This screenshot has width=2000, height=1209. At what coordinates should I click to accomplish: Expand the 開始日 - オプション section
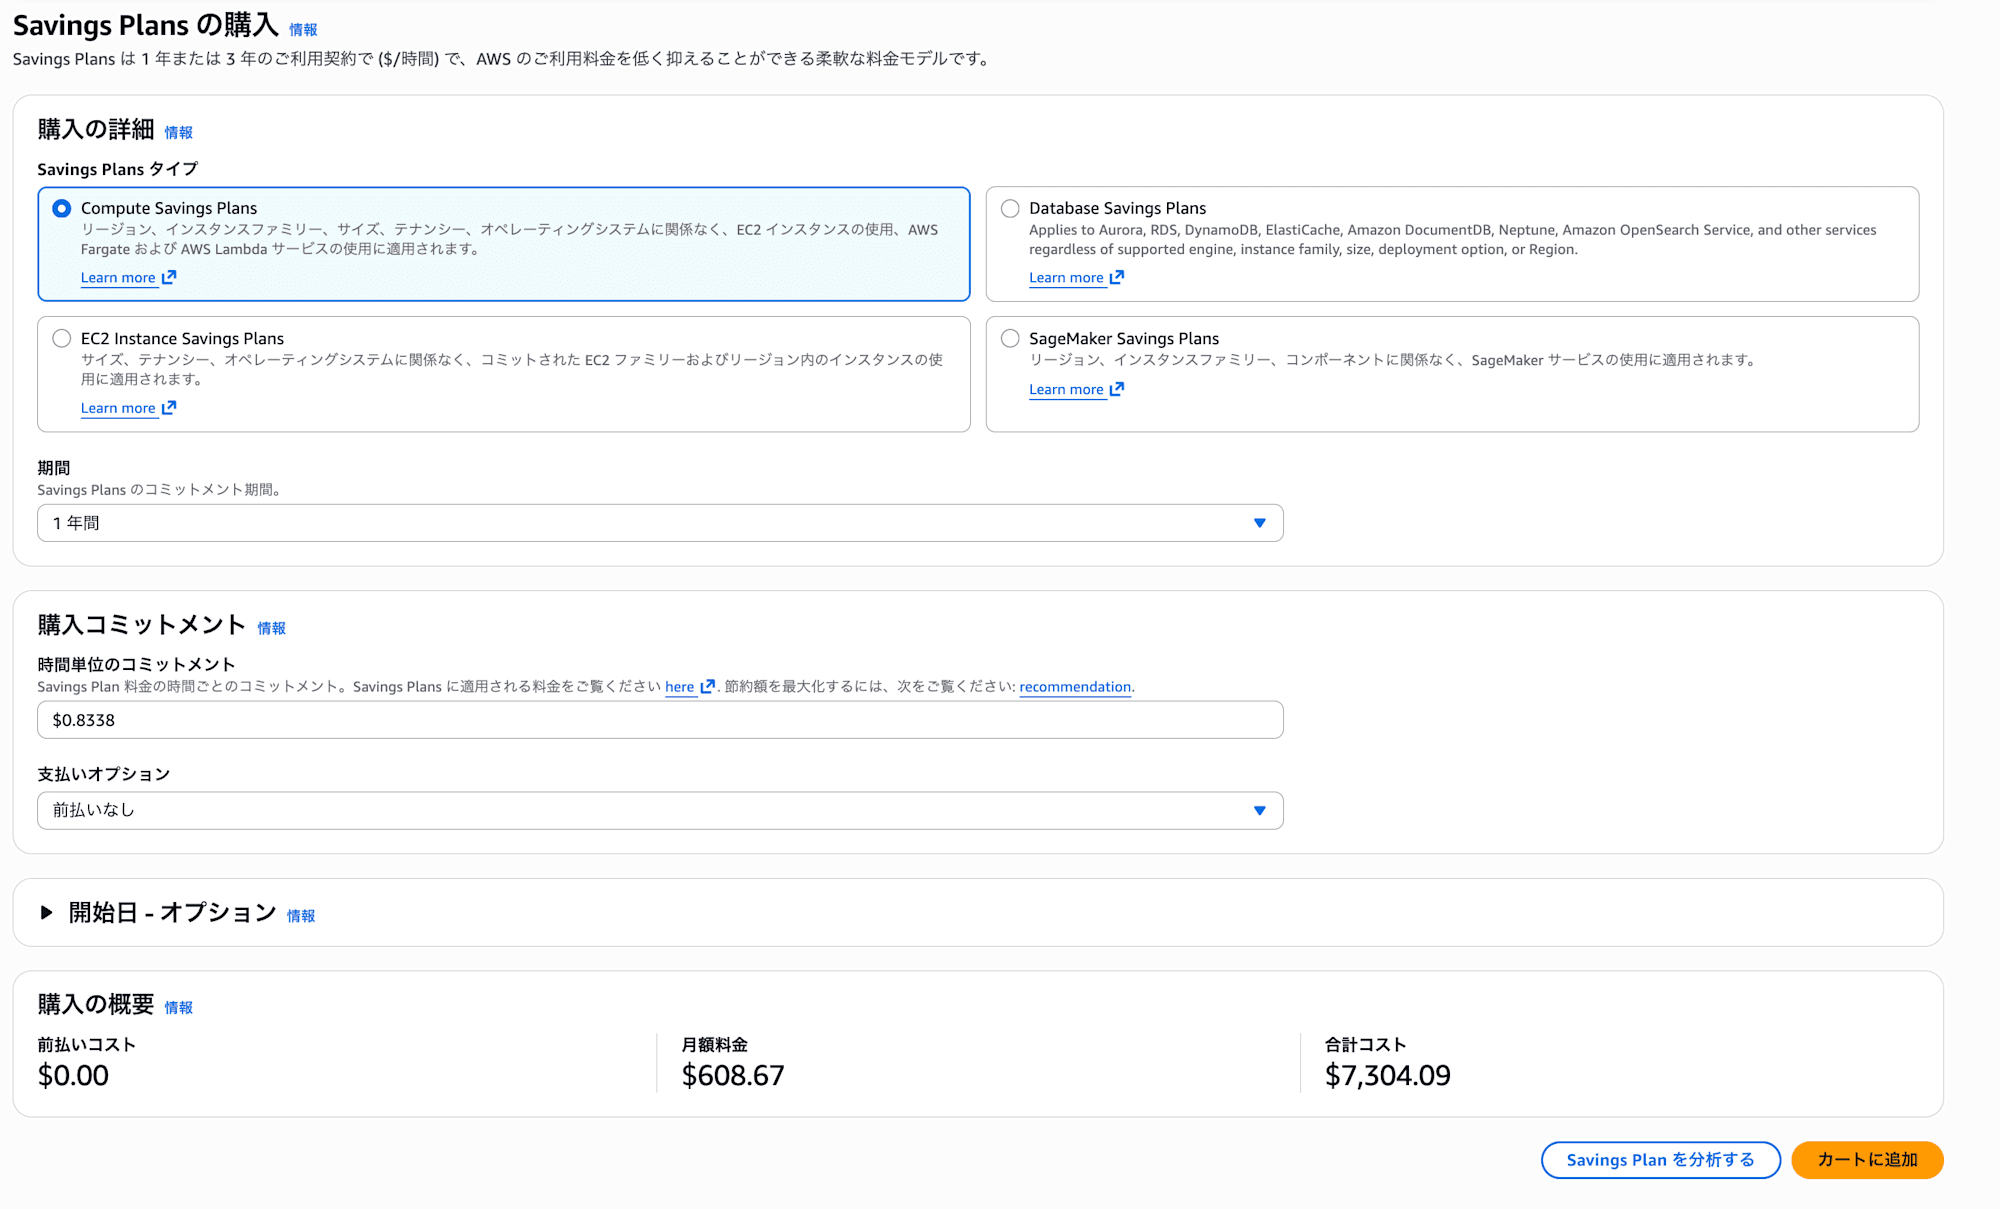[x=46, y=912]
